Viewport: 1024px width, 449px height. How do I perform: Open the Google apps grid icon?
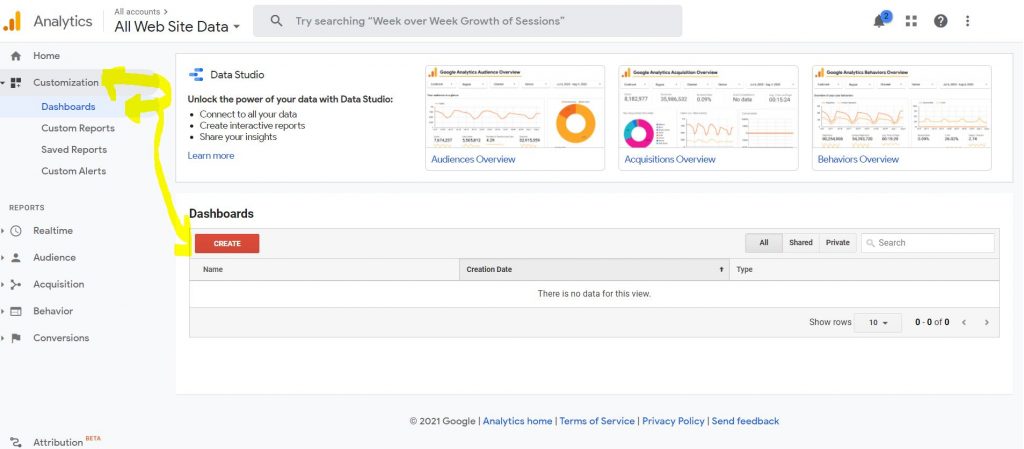tap(911, 21)
